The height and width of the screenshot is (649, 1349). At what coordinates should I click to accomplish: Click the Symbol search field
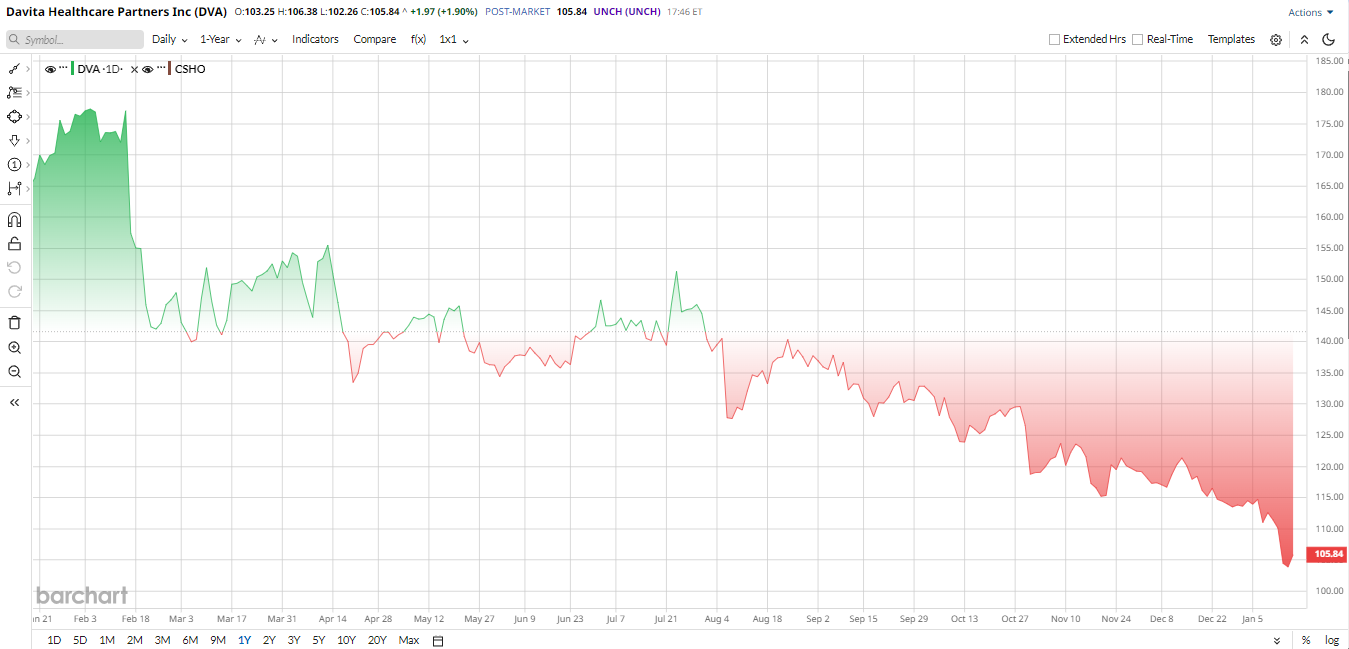75,40
